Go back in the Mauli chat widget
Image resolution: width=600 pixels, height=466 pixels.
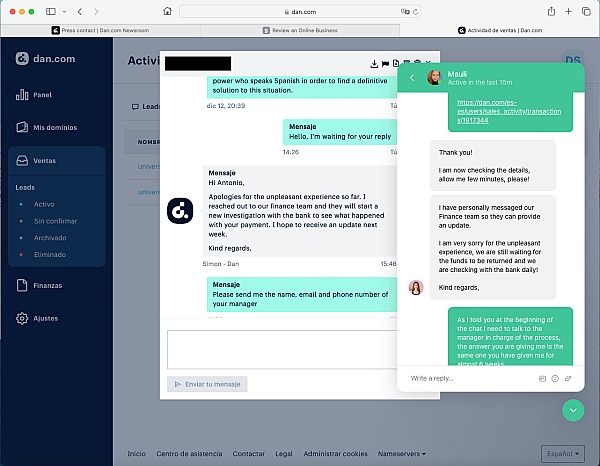coord(412,78)
